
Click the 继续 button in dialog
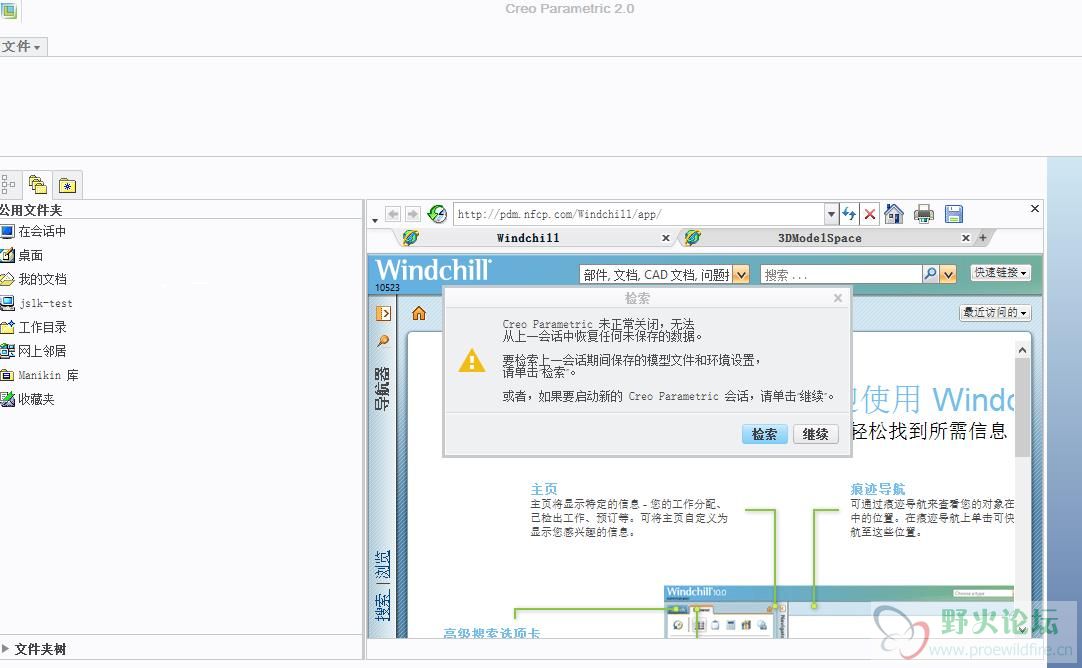pos(816,434)
